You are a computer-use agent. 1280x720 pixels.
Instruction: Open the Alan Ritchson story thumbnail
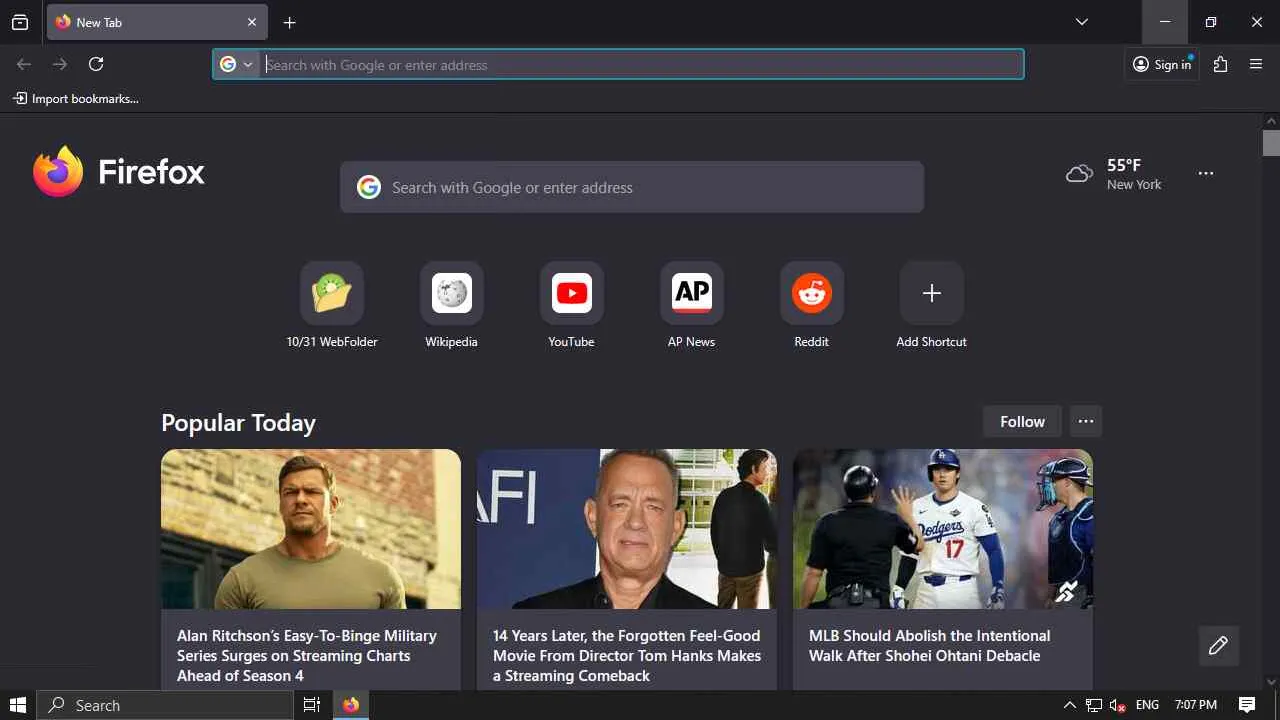pyautogui.click(x=311, y=529)
